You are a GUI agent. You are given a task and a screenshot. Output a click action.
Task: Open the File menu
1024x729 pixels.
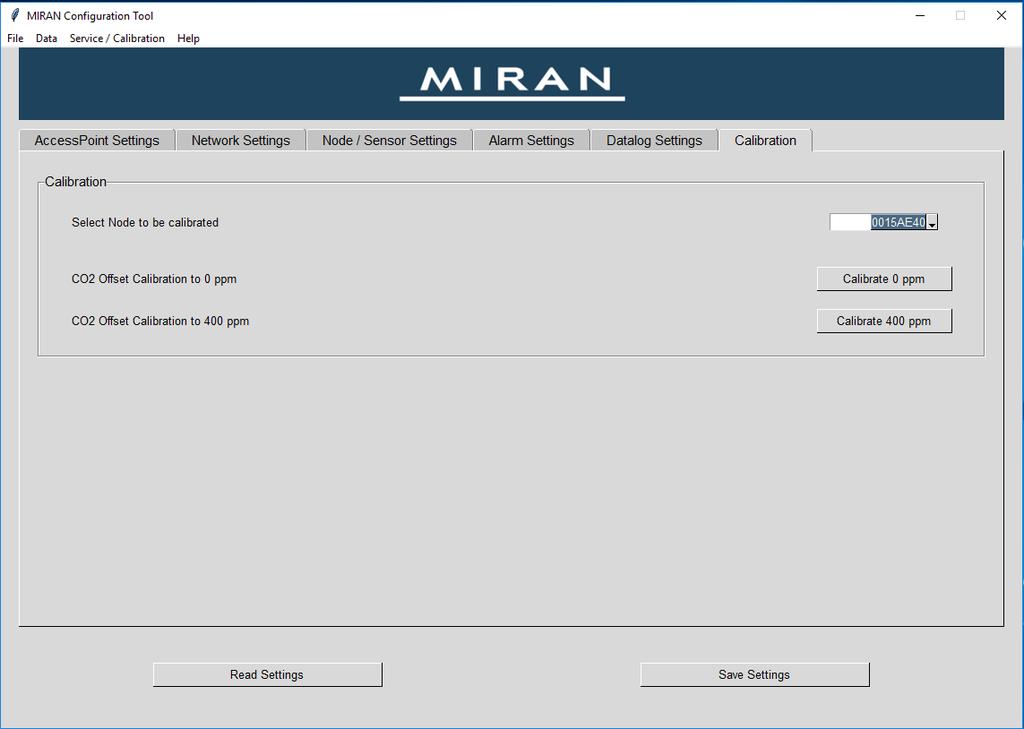click(x=15, y=39)
